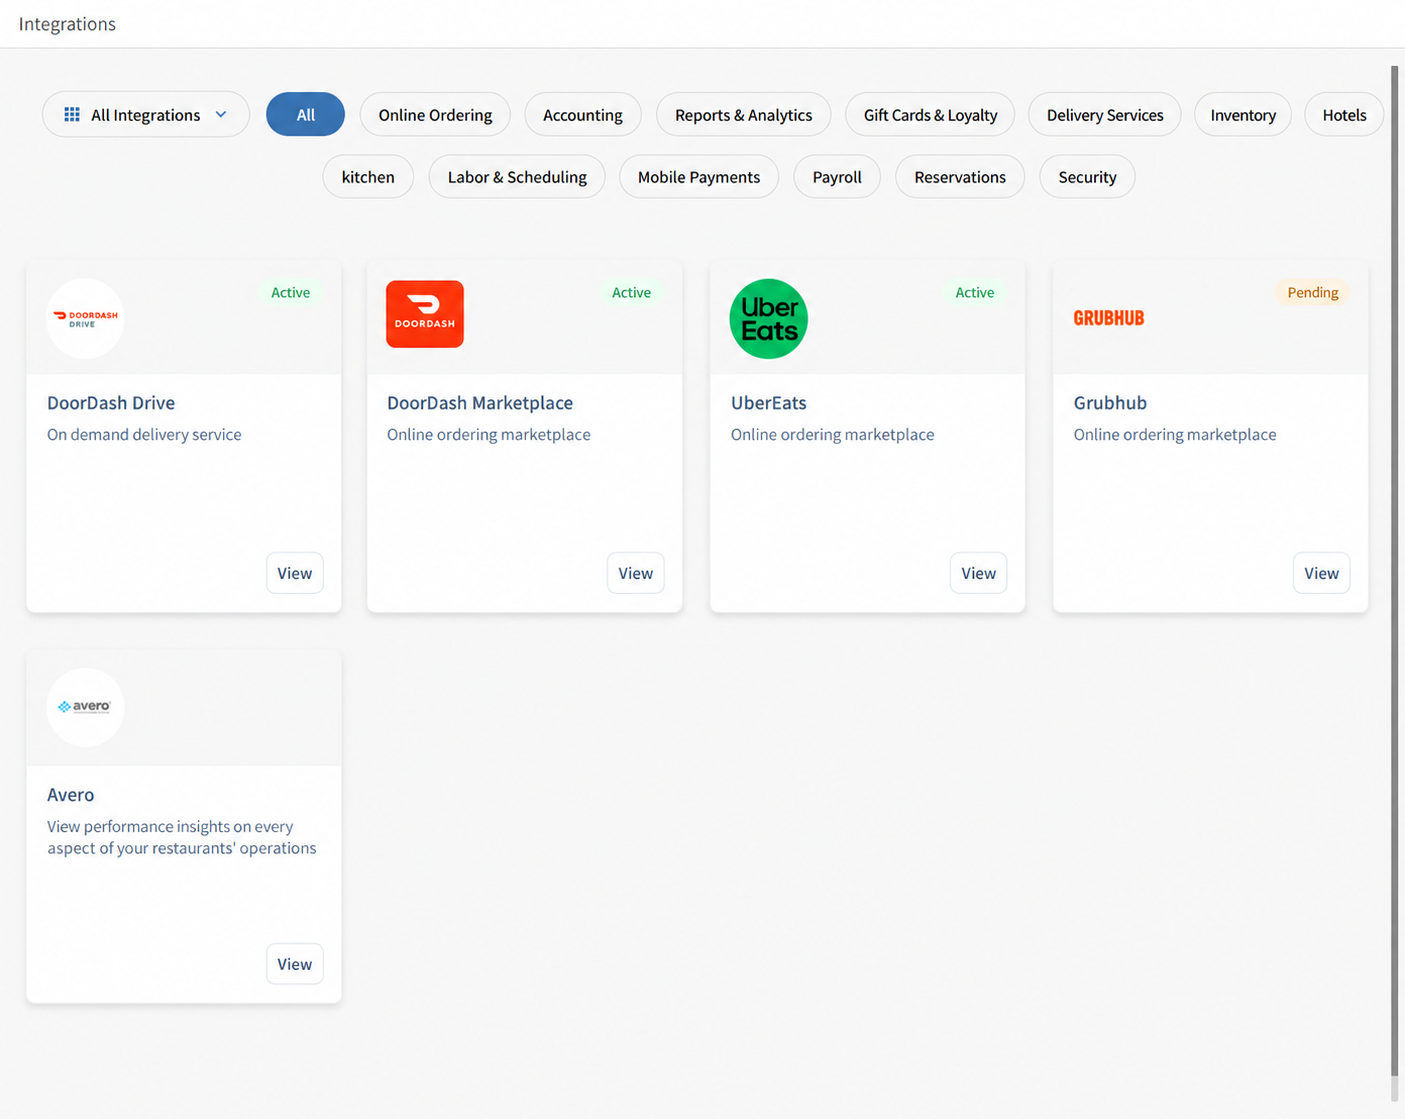Click the Avero card title

[71, 795]
